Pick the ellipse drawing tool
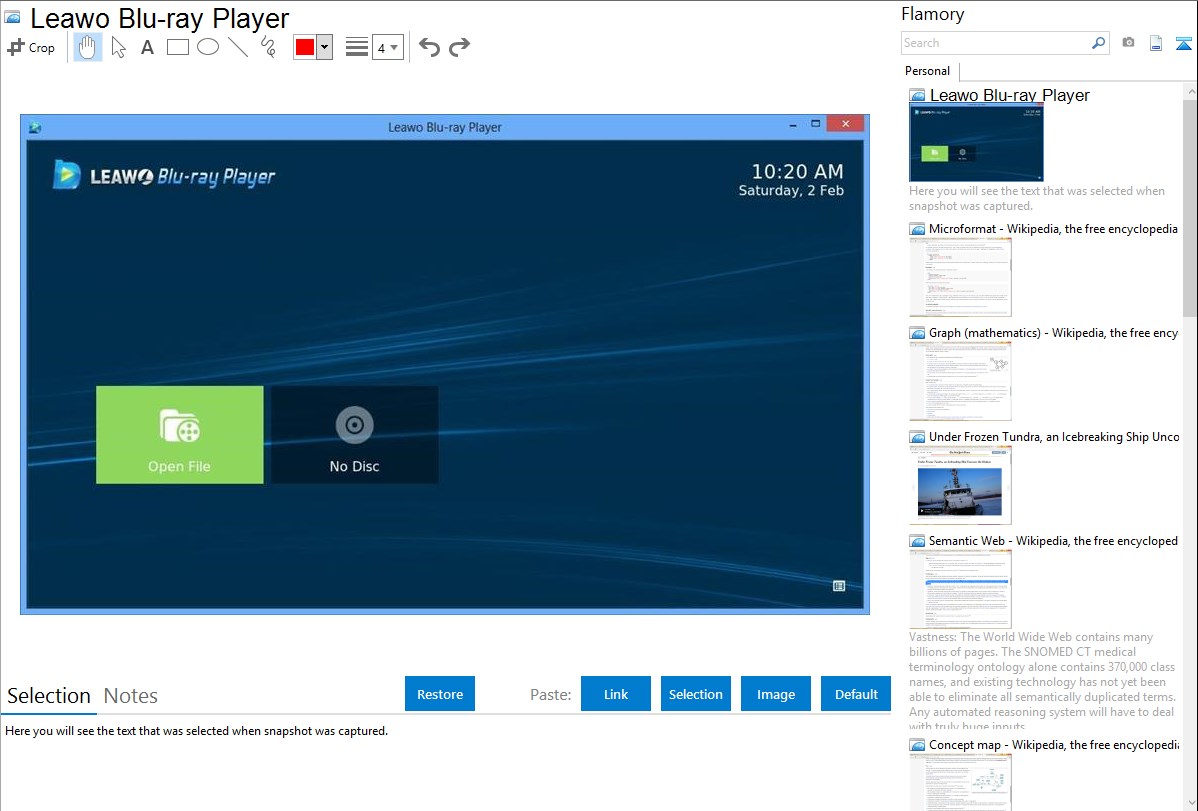Viewport: 1198px width, 811px height. [208, 47]
